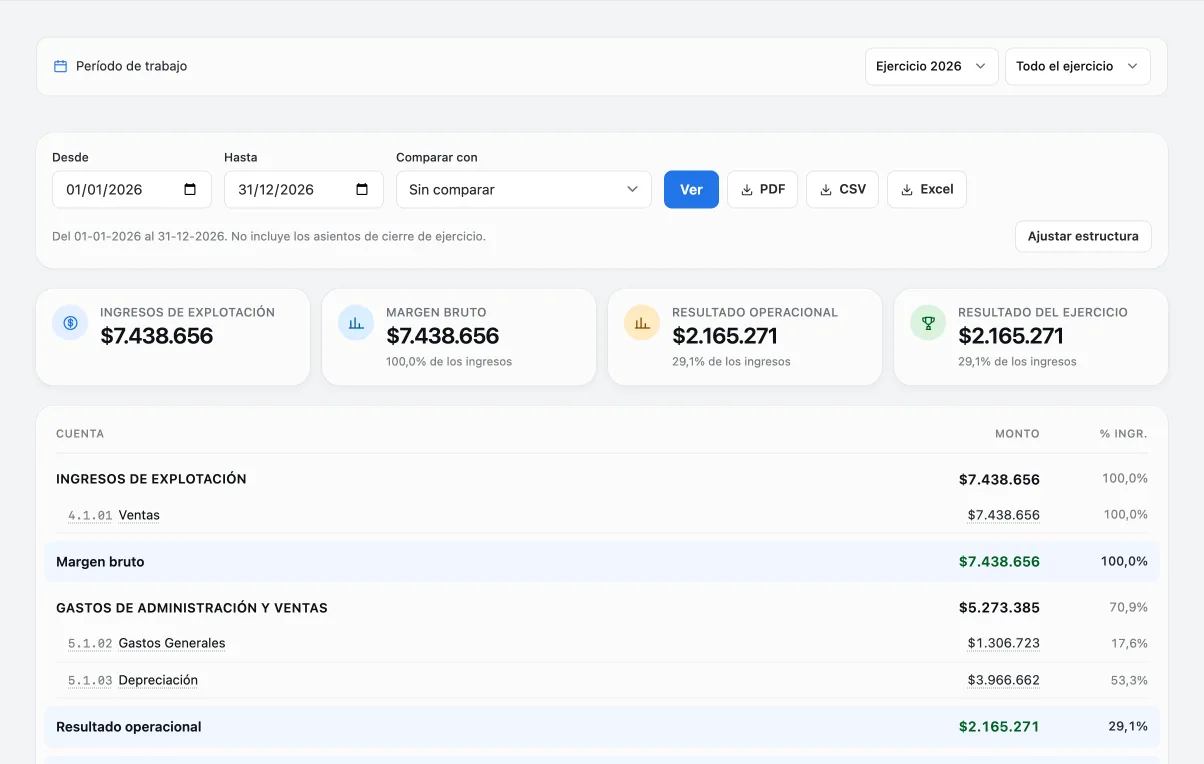Click the period note about asientos de cierre

tap(269, 237)
